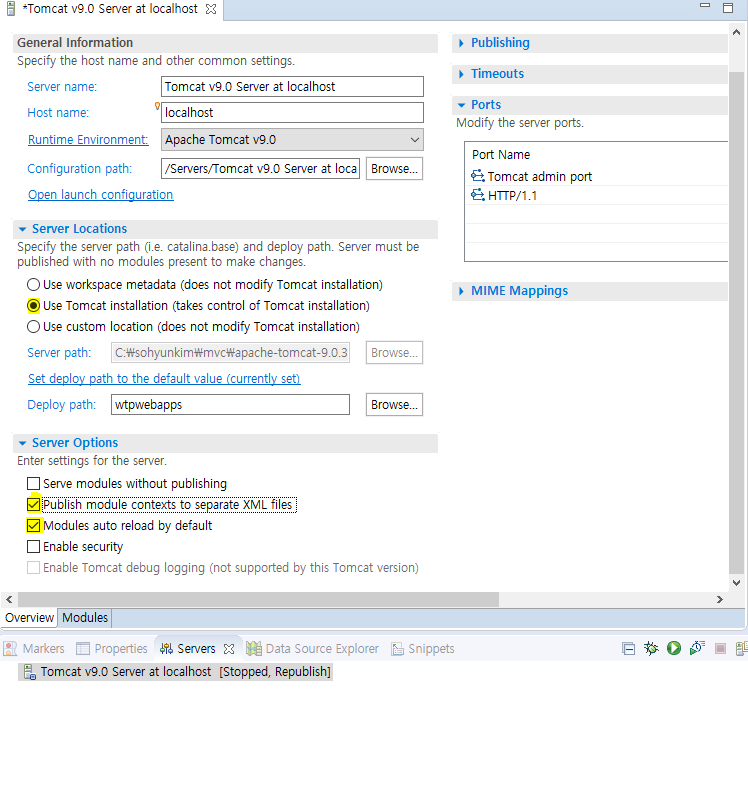Toggle Modules auto reload by default
The image size is (748, 805).
point(33,526)
